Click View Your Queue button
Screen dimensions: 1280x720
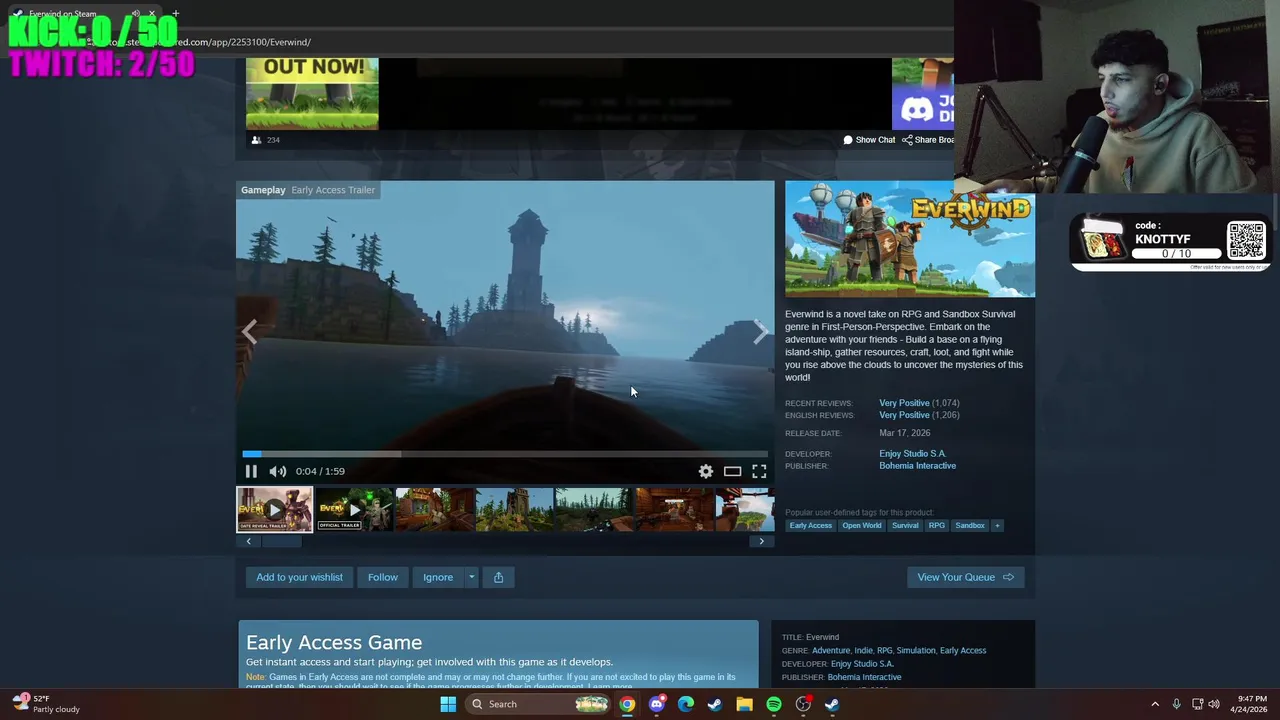click(965, 577)
